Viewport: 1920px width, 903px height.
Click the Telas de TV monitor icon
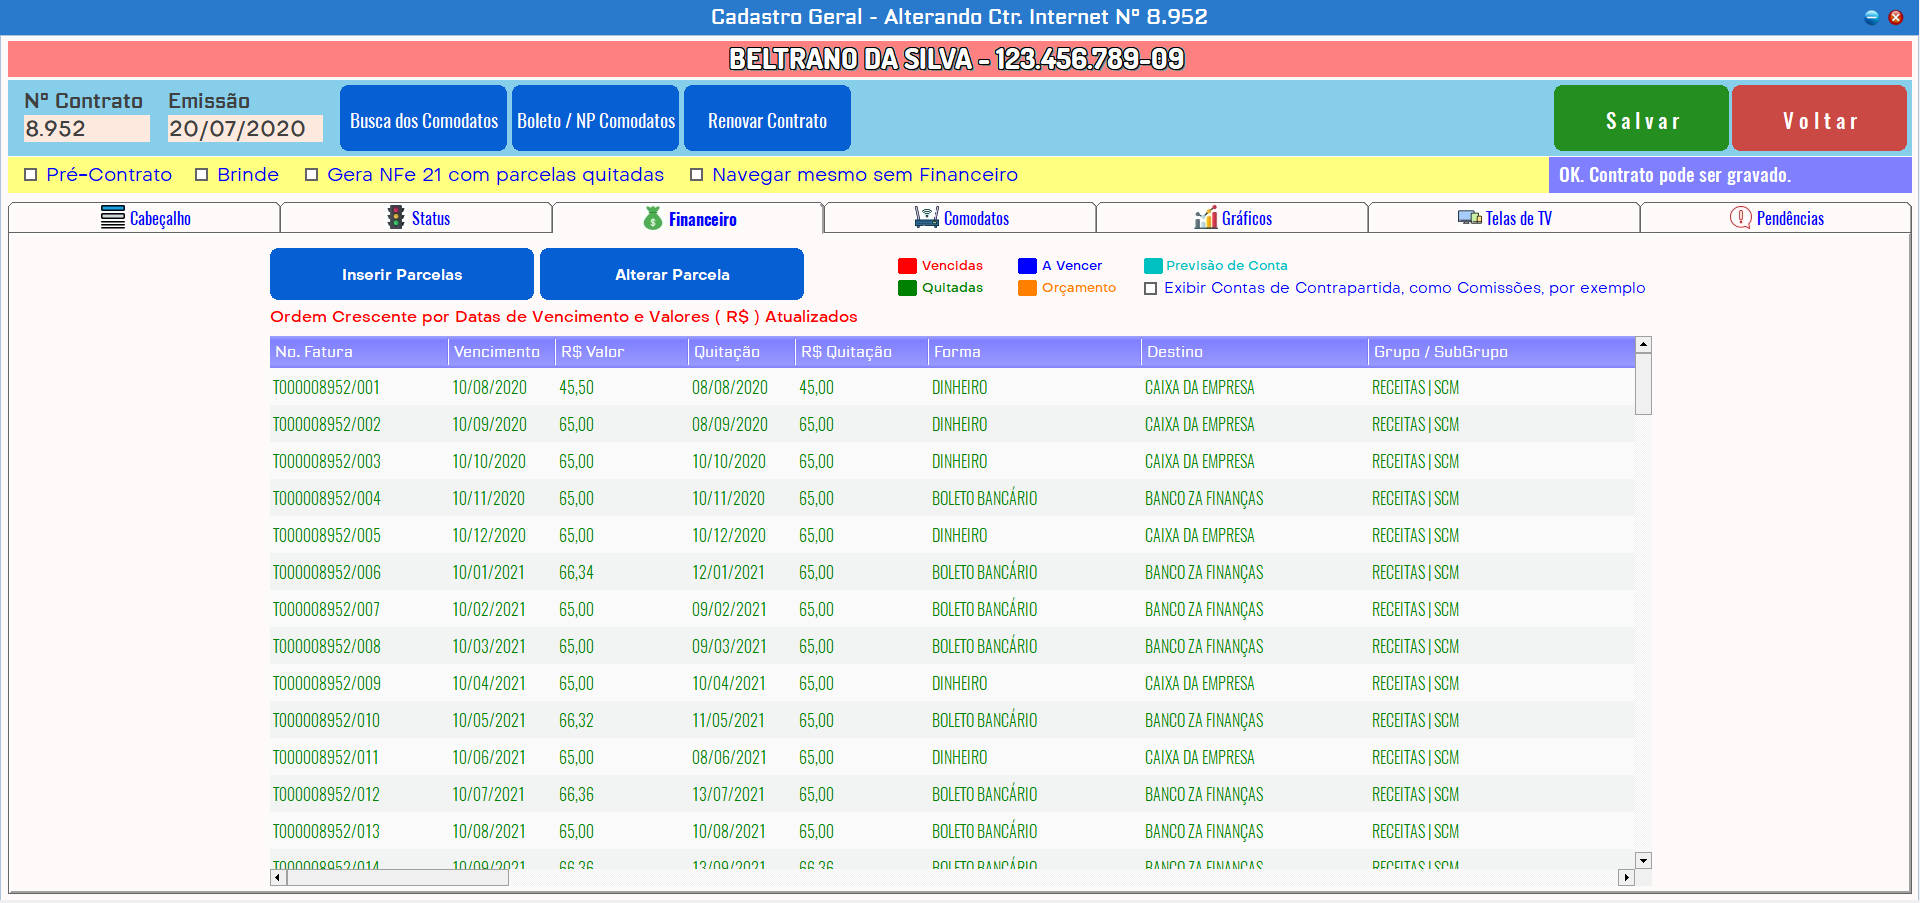(1470, 218)
